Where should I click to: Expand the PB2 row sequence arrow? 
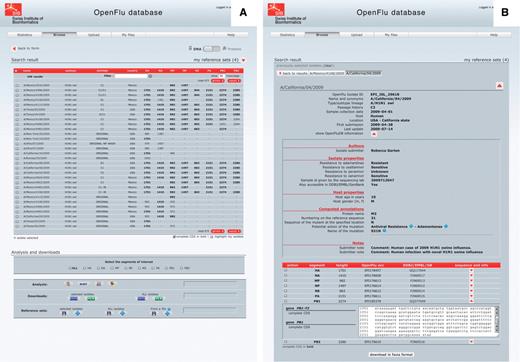(471, 342)
